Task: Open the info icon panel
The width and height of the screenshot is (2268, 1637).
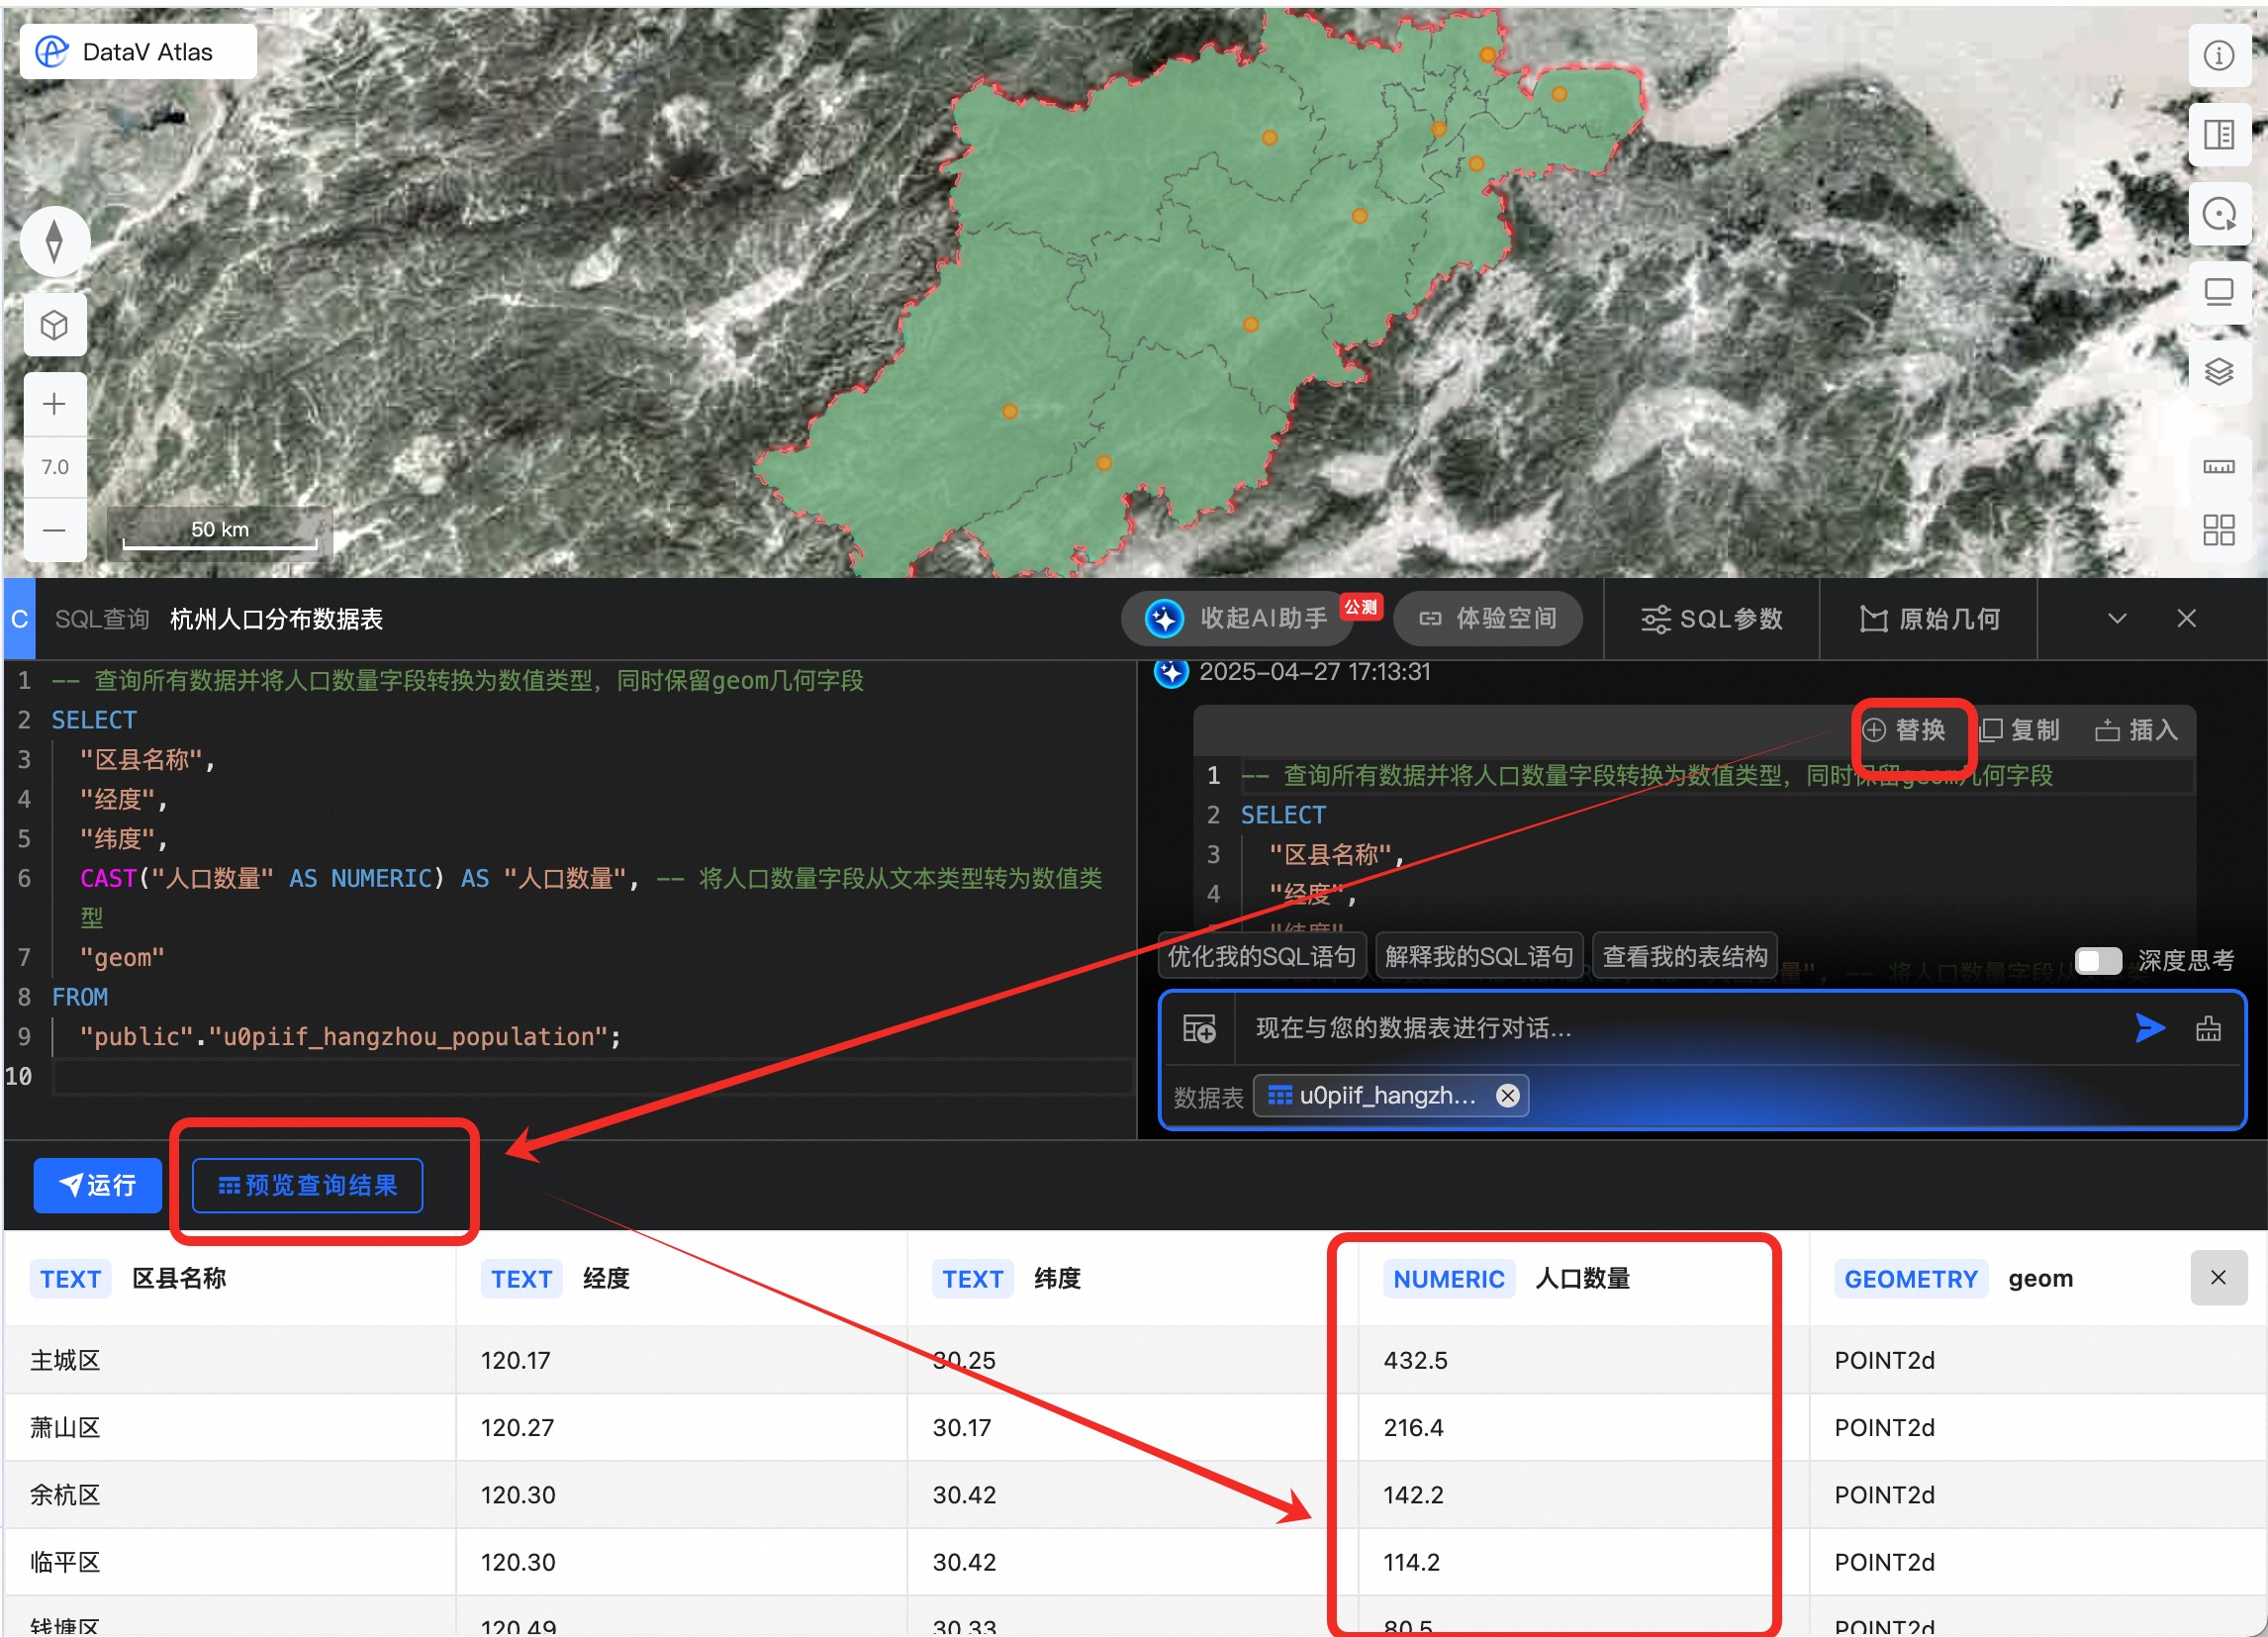Action: [x=2218, y=56]
